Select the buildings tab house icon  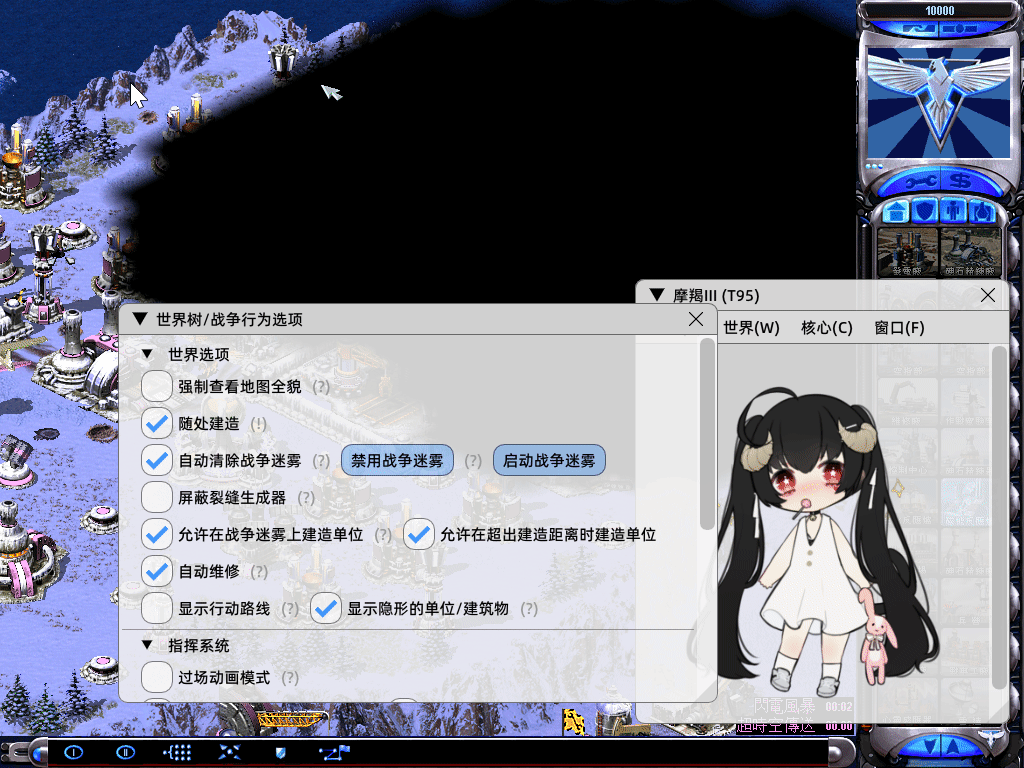896,211
